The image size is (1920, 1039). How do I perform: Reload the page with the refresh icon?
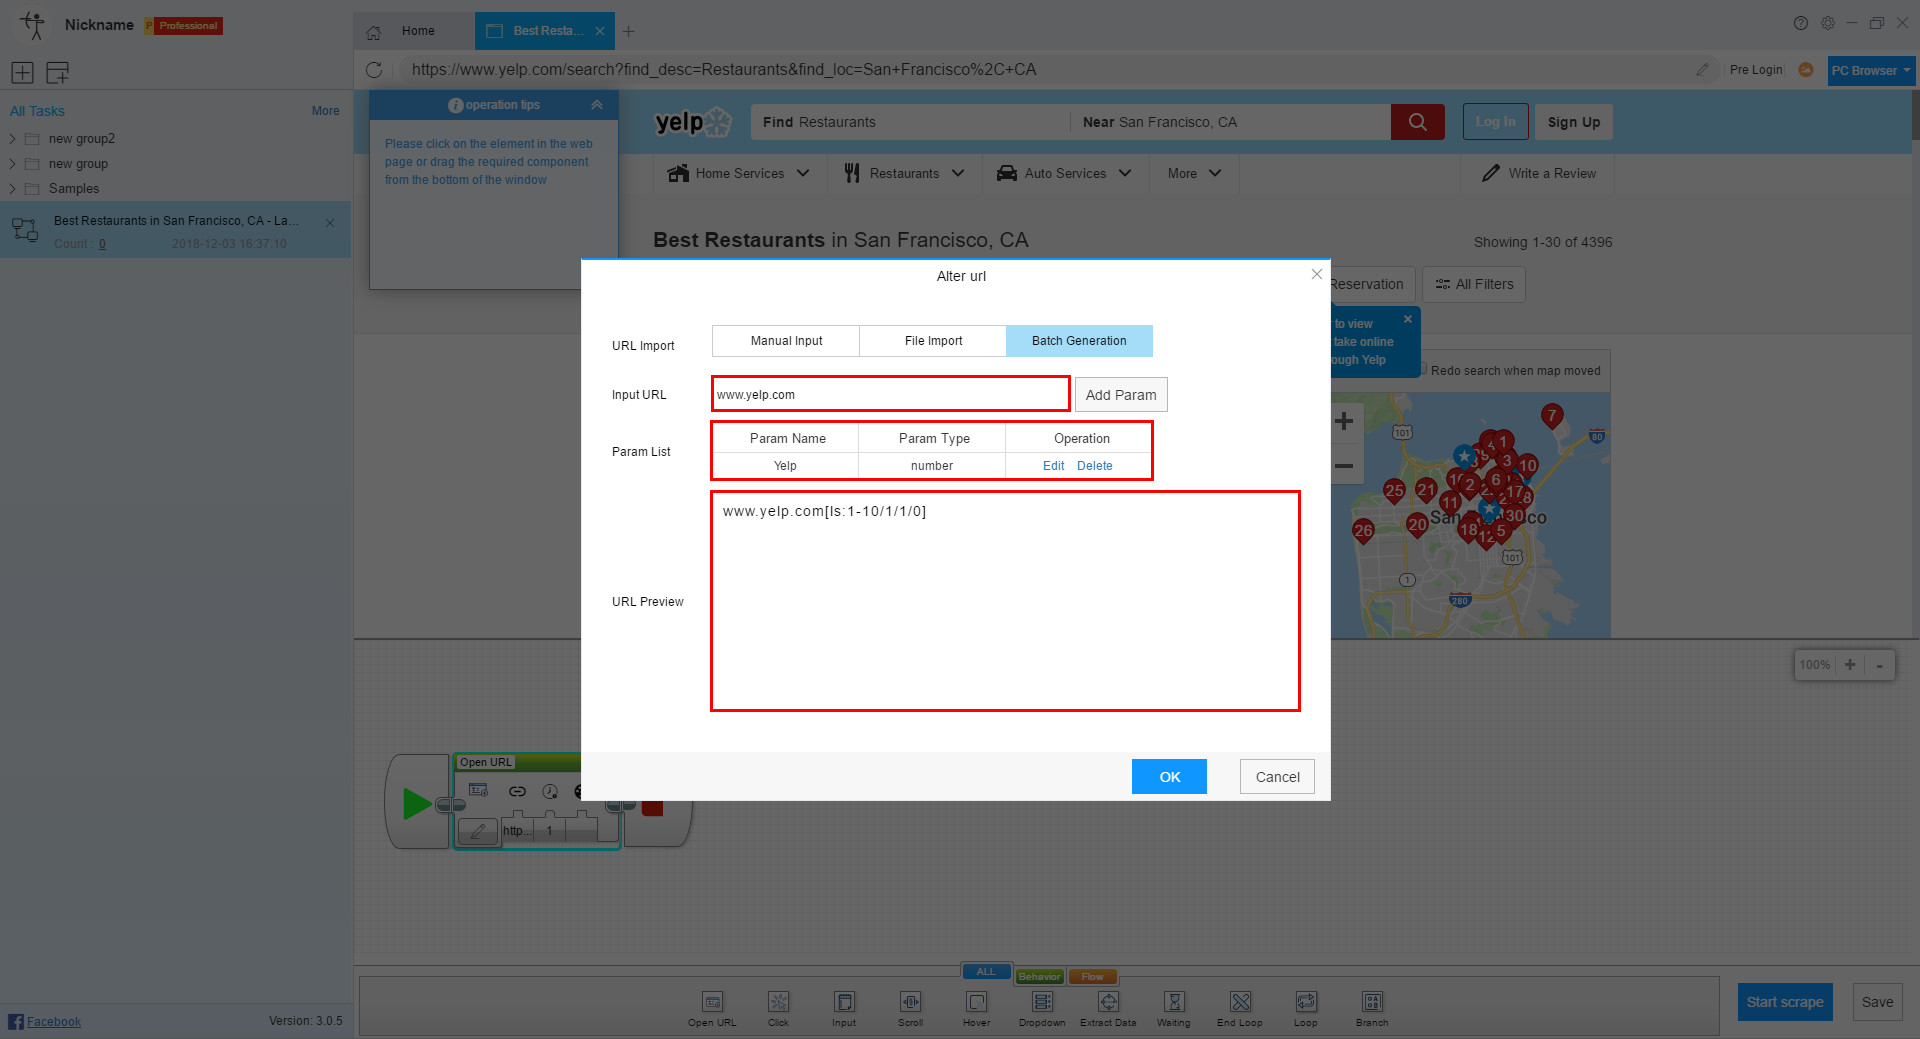click(x=374, y=70)
